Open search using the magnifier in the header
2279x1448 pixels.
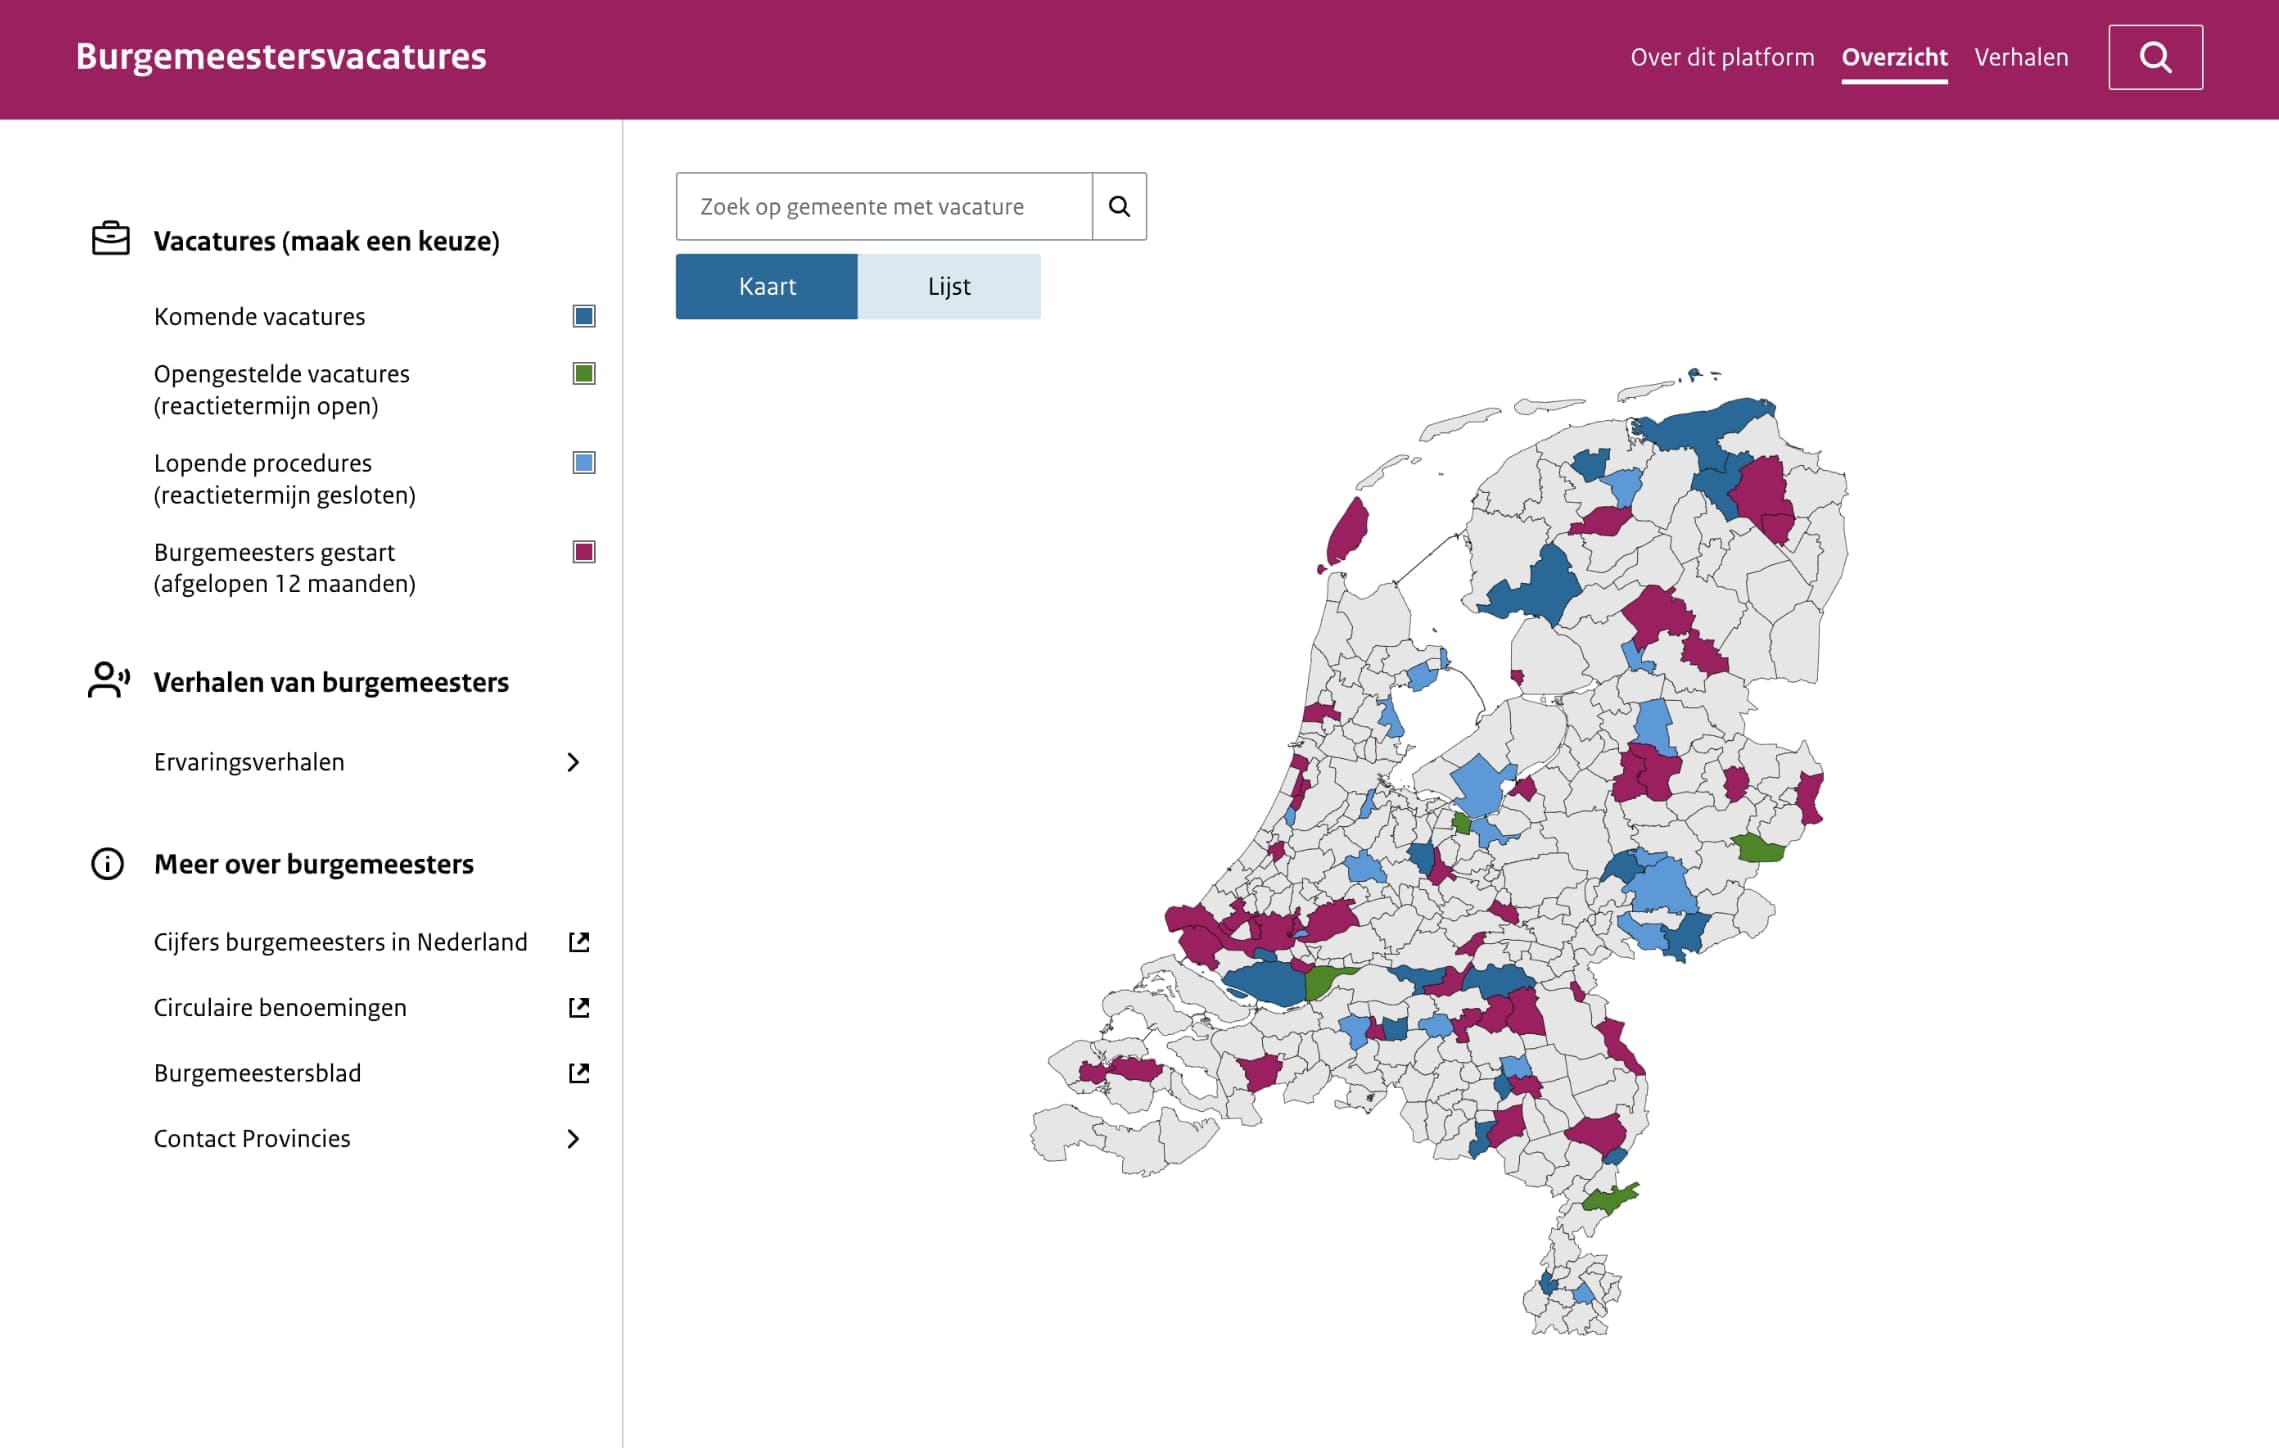pyautogui.click(x=2155, y=57)
